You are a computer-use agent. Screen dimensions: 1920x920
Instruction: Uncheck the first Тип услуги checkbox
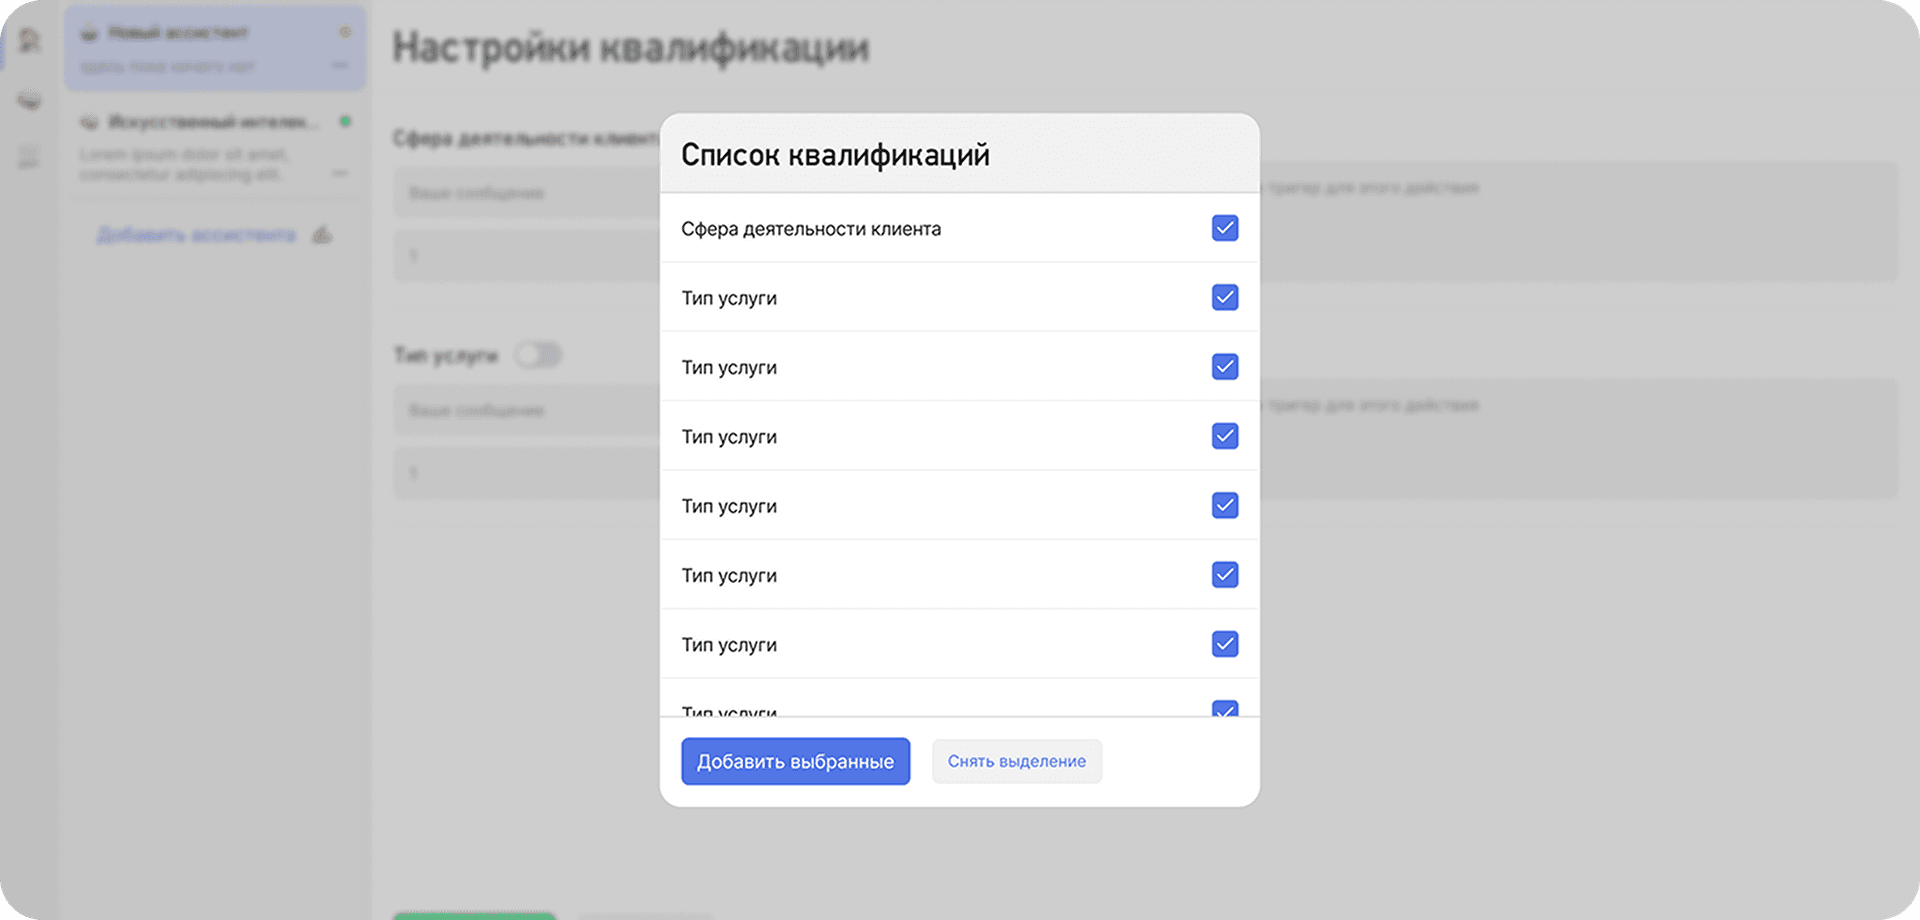pyautogui.click(x=1224, y=297)
